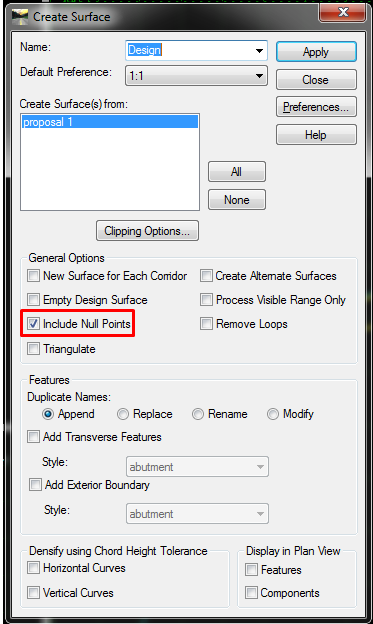Click the Apply button
This screenshot has height=624, width=373.
point(316,52)
